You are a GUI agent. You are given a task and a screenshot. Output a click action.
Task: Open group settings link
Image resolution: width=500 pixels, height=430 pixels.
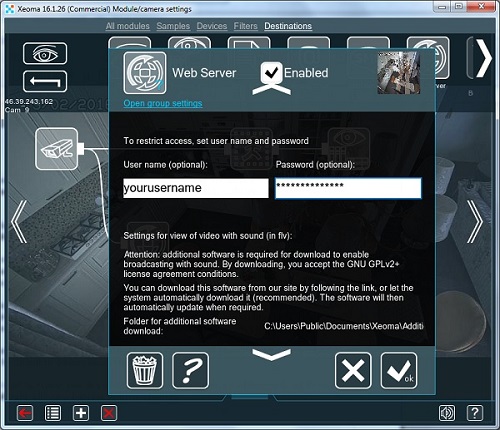click(x=163, y=103)
